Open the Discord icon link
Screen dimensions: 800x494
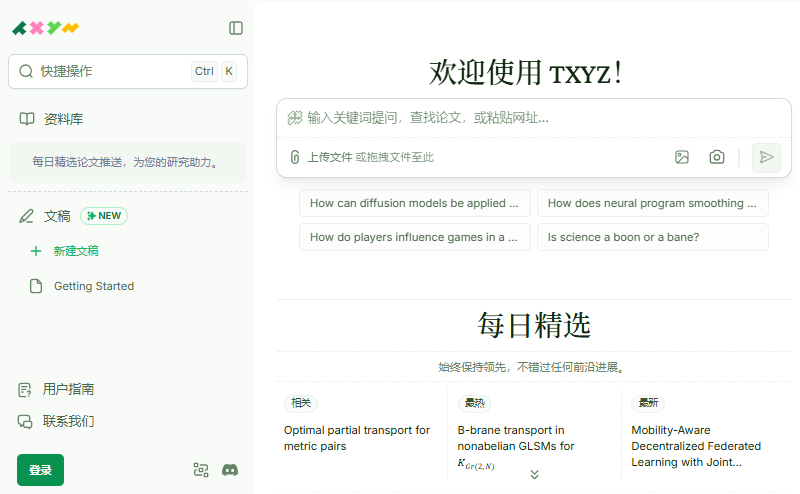(x=230, y=470)
